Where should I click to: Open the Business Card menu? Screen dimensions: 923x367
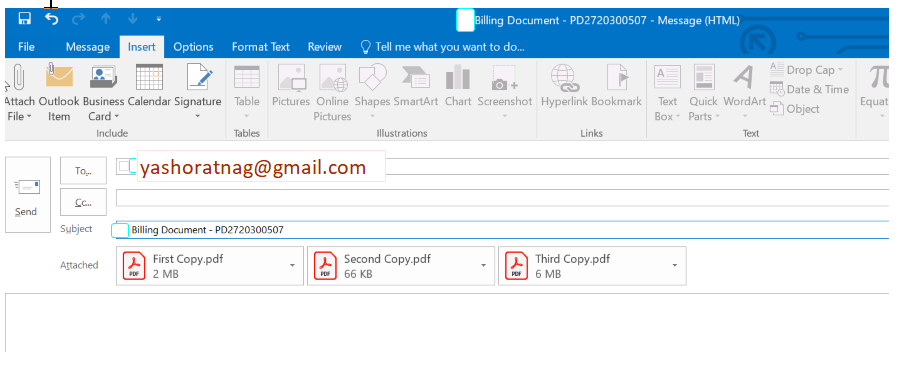[x=104, y=92]
